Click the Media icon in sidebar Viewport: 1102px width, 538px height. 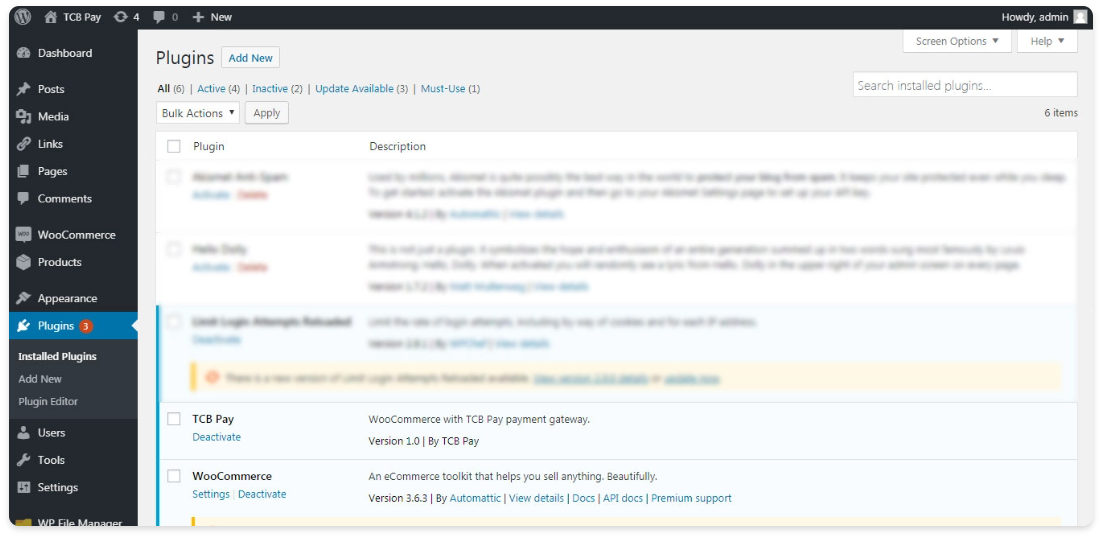tap(24, 117)
